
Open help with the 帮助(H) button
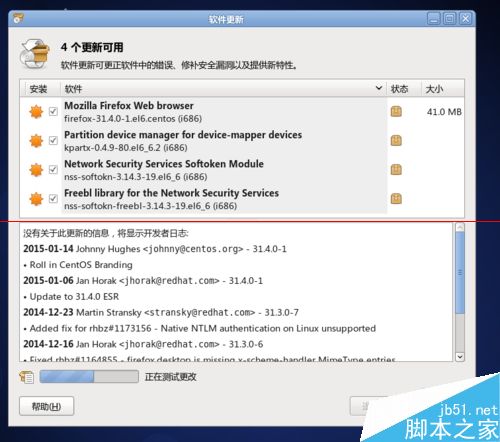[x=46, y=406]
